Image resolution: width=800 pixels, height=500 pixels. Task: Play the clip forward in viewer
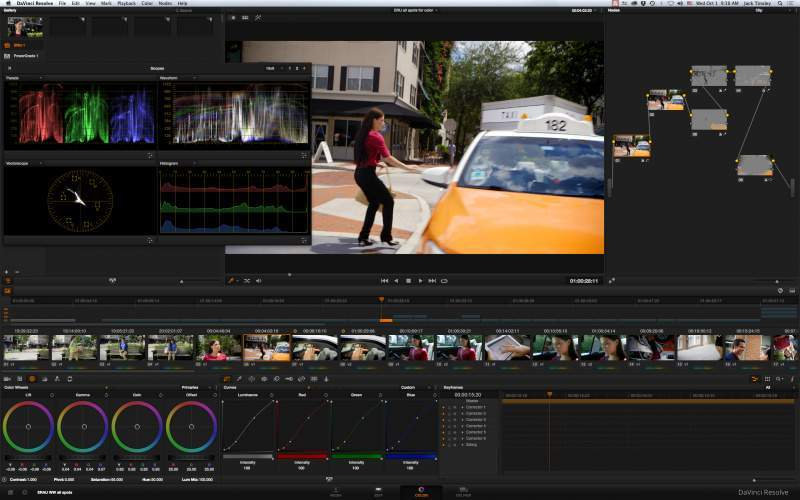[x=420, y=281]
